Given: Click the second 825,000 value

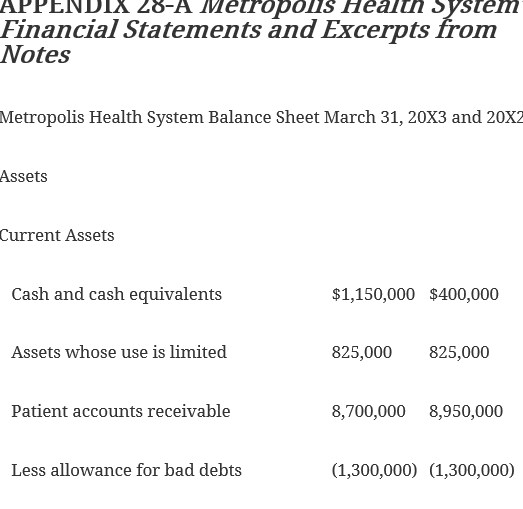Looking at the screenshot, I should click(x=459, y=353).
